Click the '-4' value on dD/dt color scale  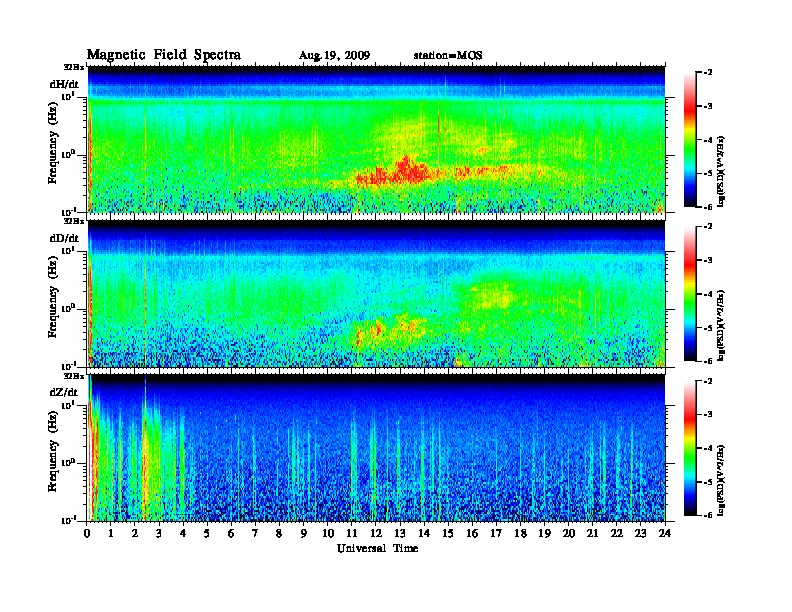coord(708,294)
